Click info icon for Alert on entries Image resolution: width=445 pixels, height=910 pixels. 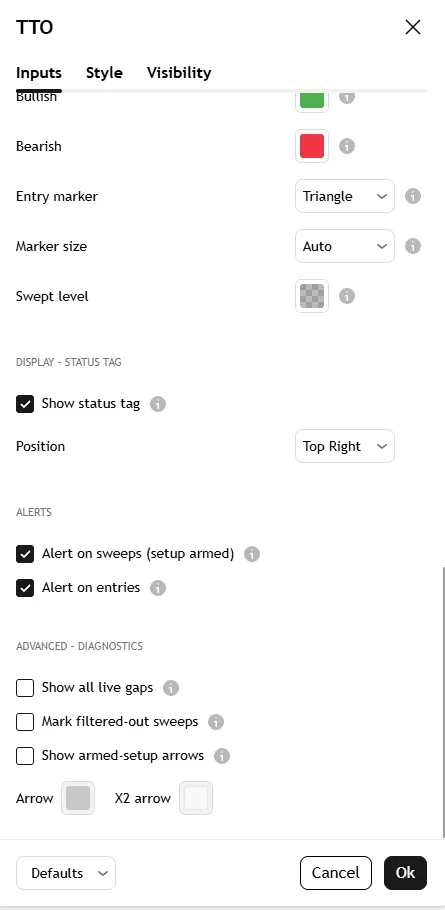pos(158,588)
